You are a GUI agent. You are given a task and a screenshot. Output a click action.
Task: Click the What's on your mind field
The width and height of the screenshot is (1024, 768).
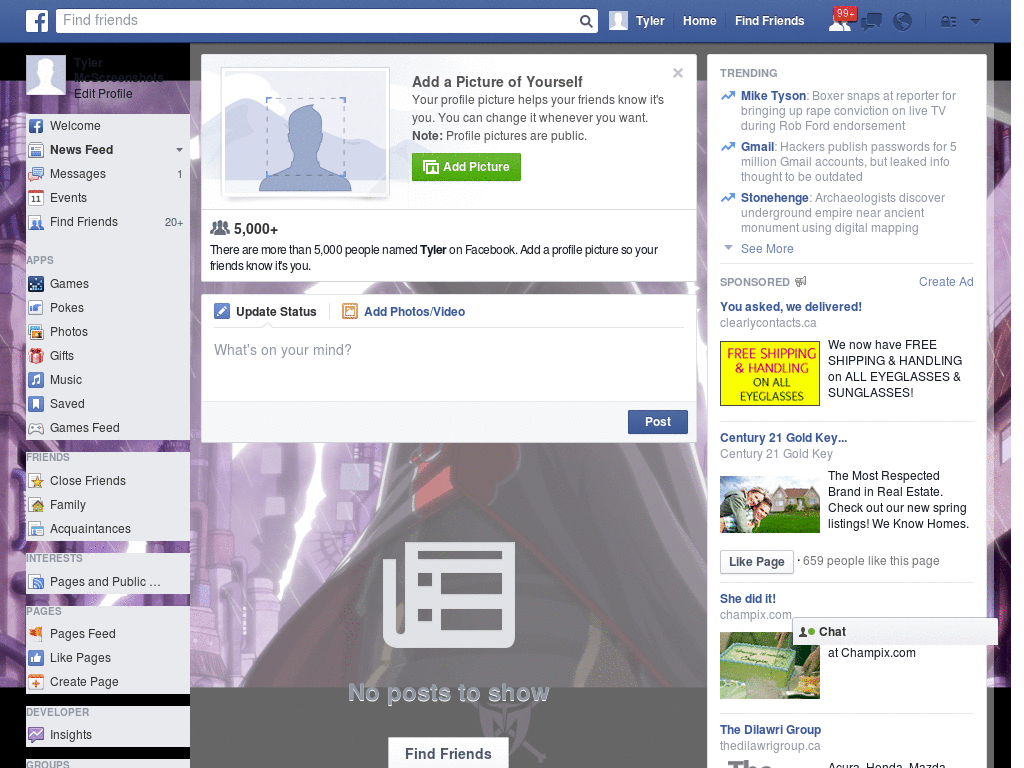point(449,362)
